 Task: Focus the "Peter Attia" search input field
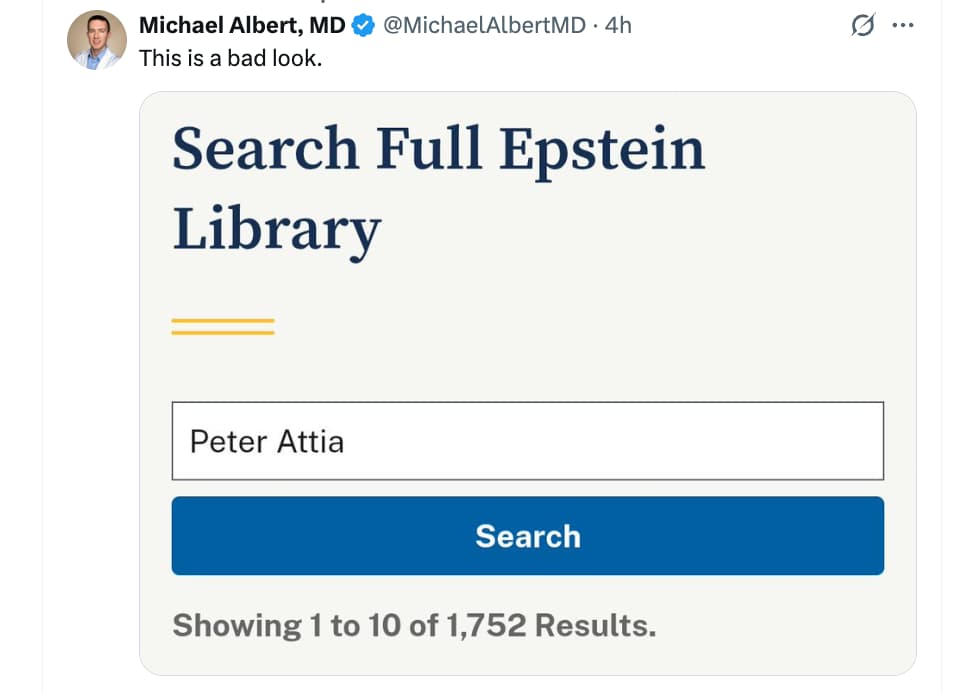(x=600, y=441)
